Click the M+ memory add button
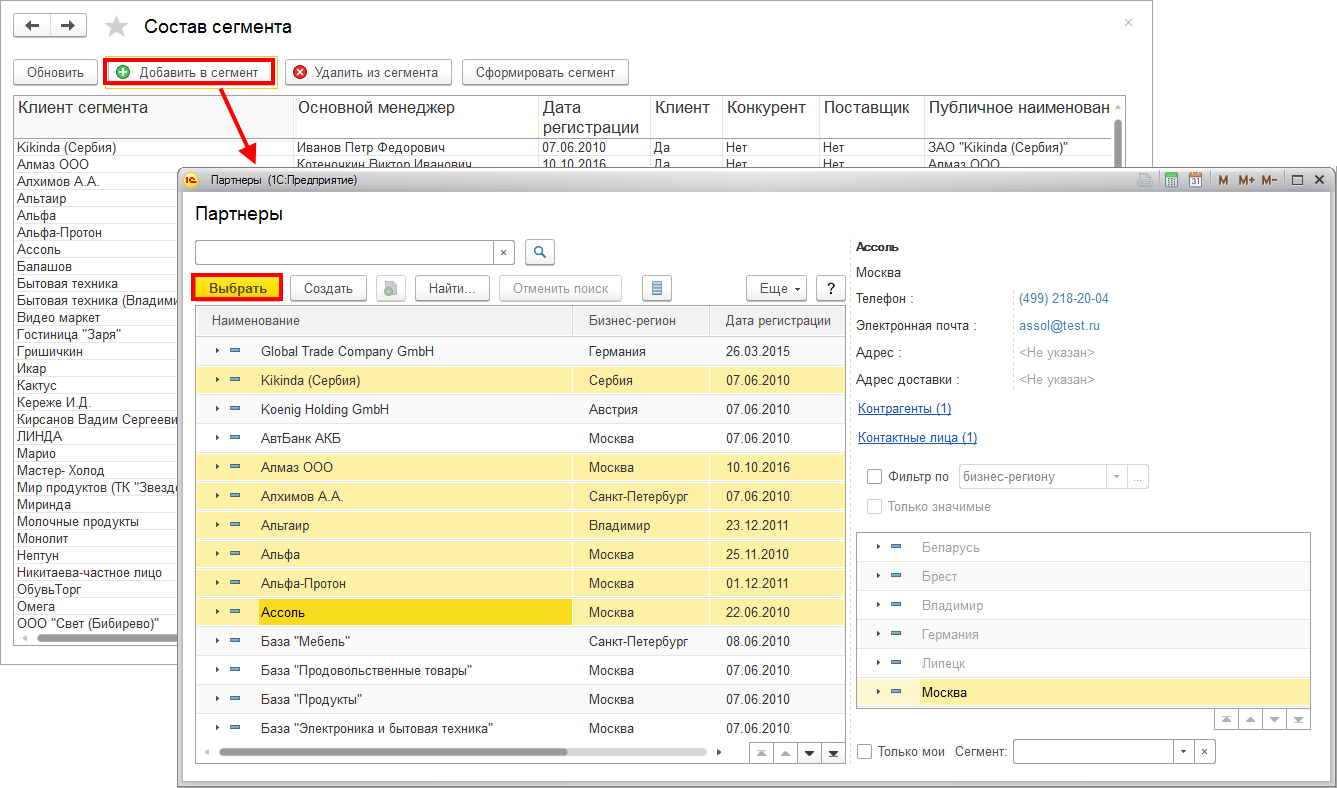The width and height of the screenshot is (1337, 788). [x=1246, y=180]
